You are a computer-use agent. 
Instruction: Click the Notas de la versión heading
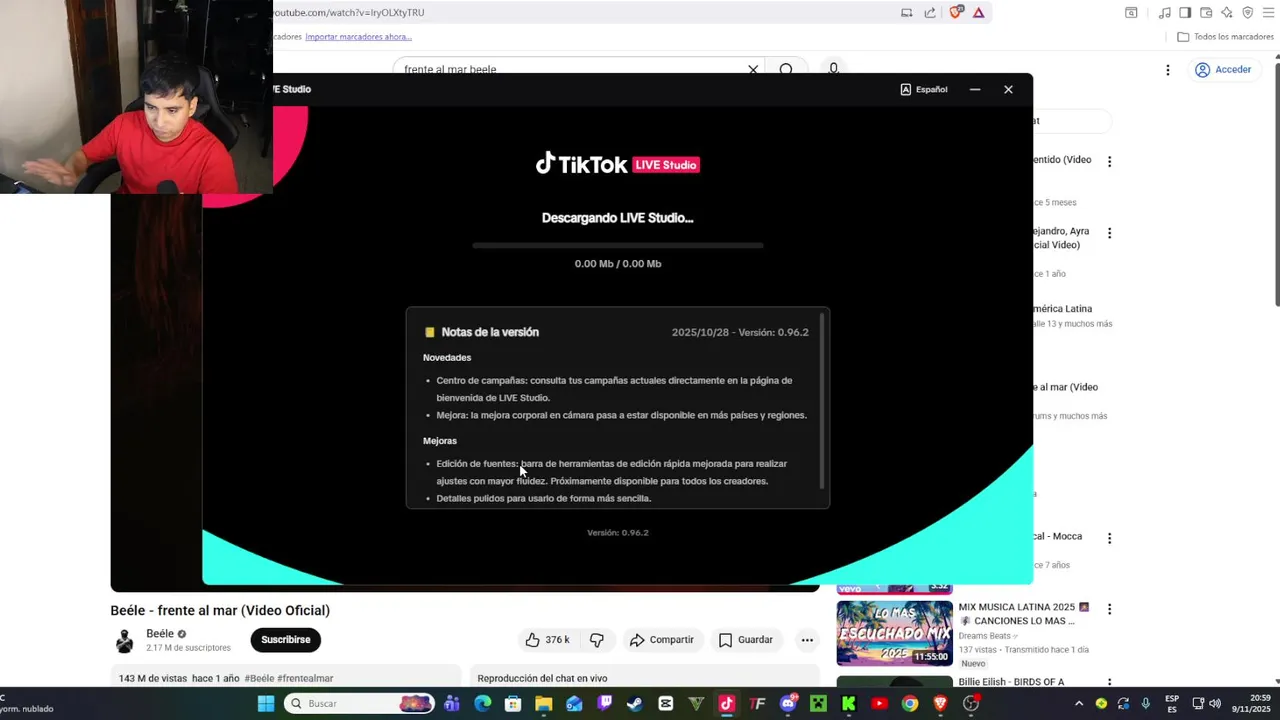(490, 332)
